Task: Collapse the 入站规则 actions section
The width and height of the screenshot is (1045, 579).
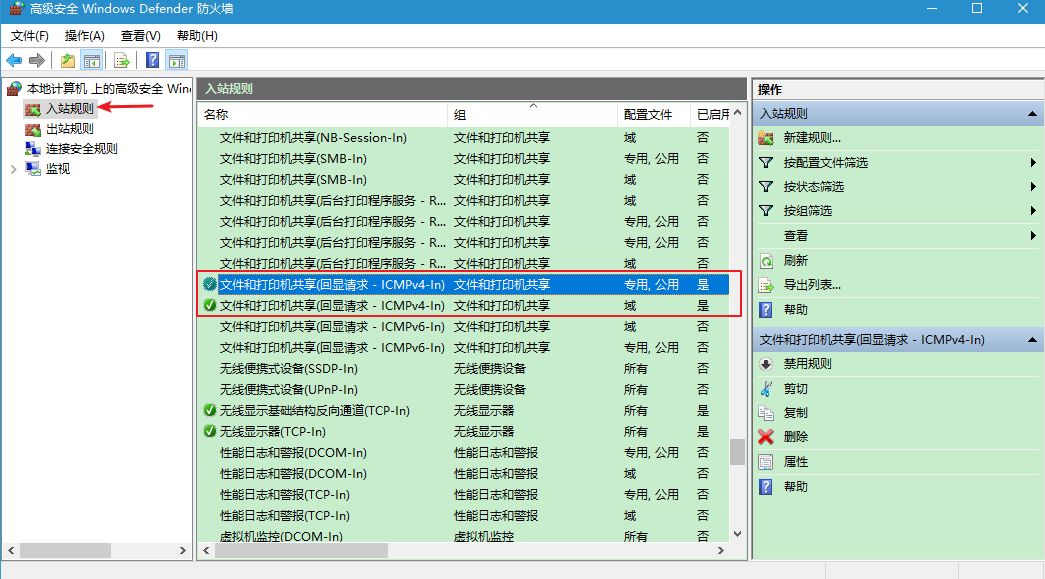Action: pyautogui.click(x=1032, y=114)
